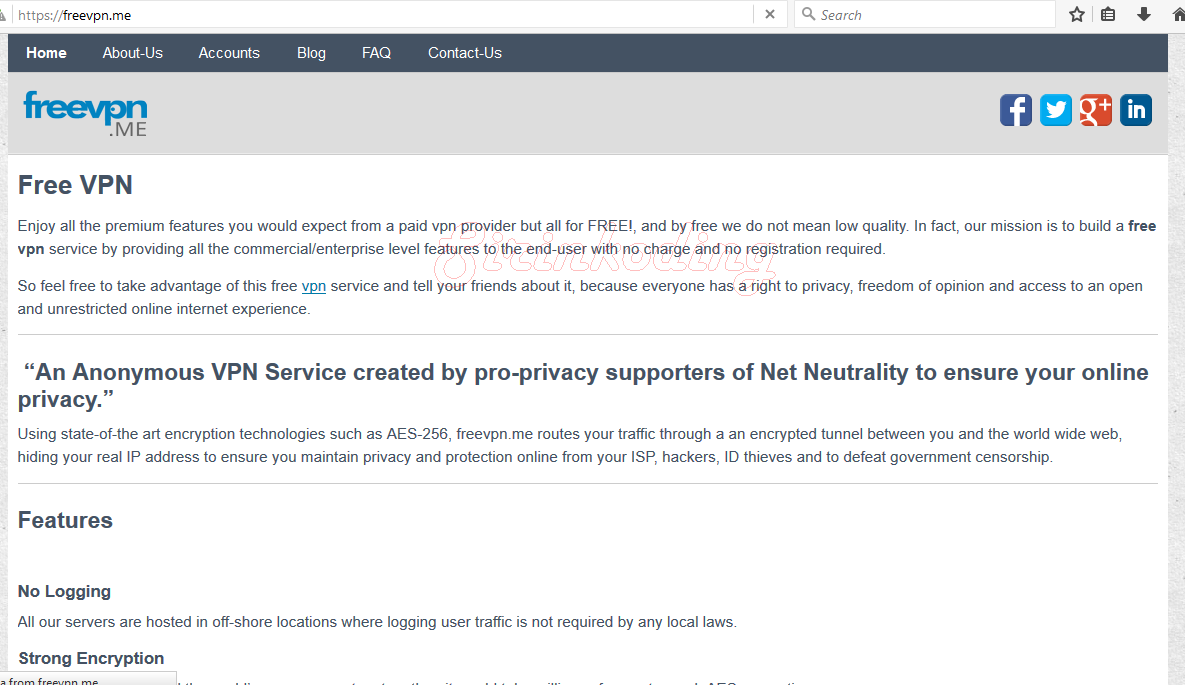The height and width of the screenshot is (685, 1185).
Task: Click the freevpn.me logo
Action: pos(85,113)
